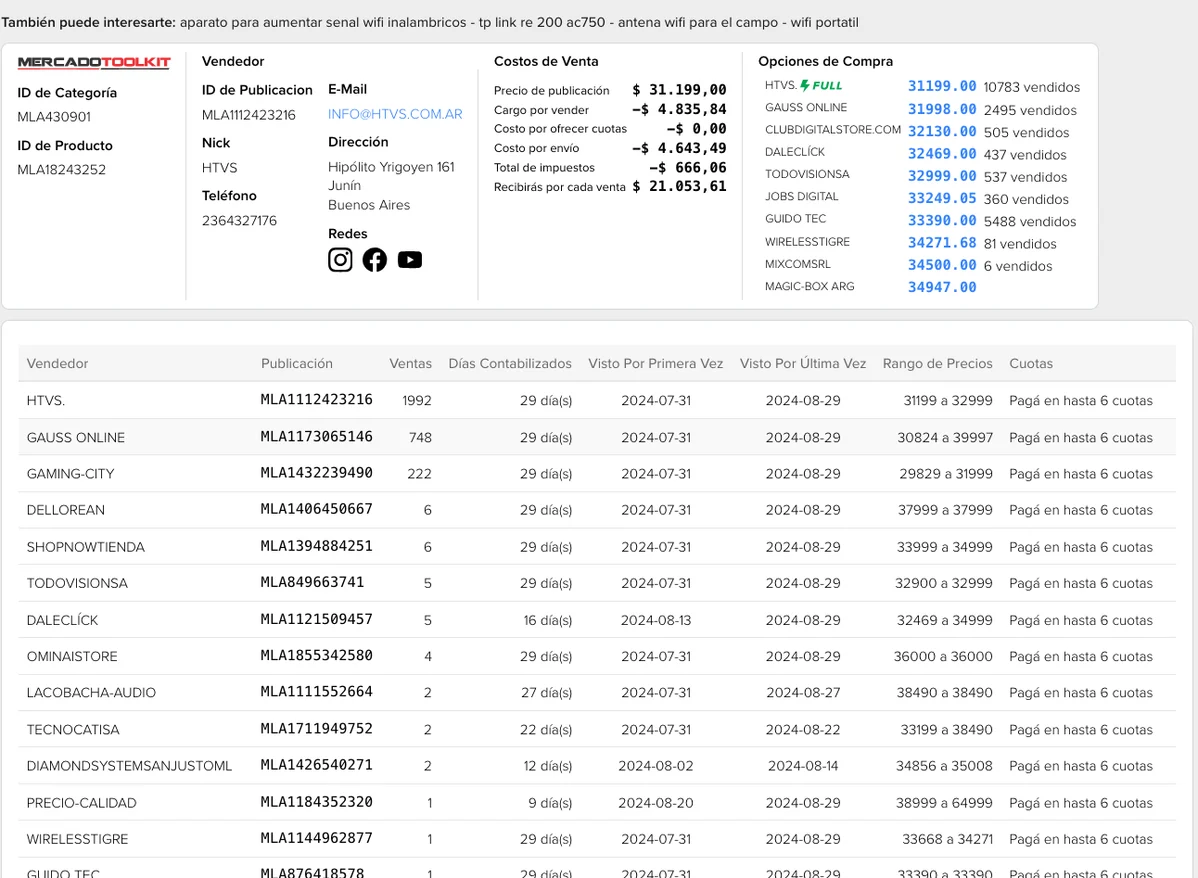Screen dimensions: 1198x878
Task: Select publication MLA1855342580 of OMINAISTORE
Action: pyautogui.click(x=316, y=656)
